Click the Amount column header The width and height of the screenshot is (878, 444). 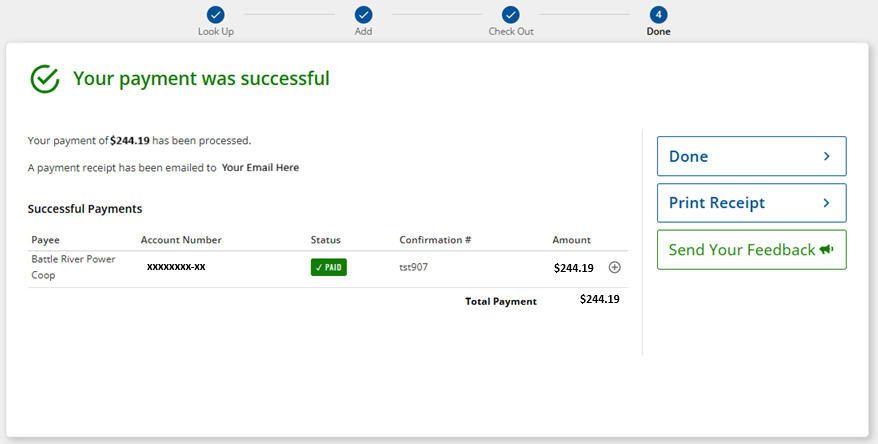tap(571, 240)
